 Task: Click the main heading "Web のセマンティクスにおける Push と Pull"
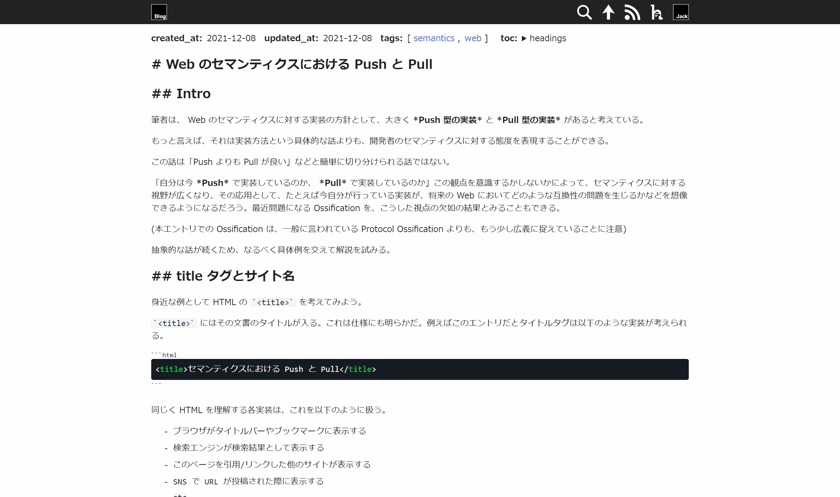pyautogui.click(x=292, y=64)
